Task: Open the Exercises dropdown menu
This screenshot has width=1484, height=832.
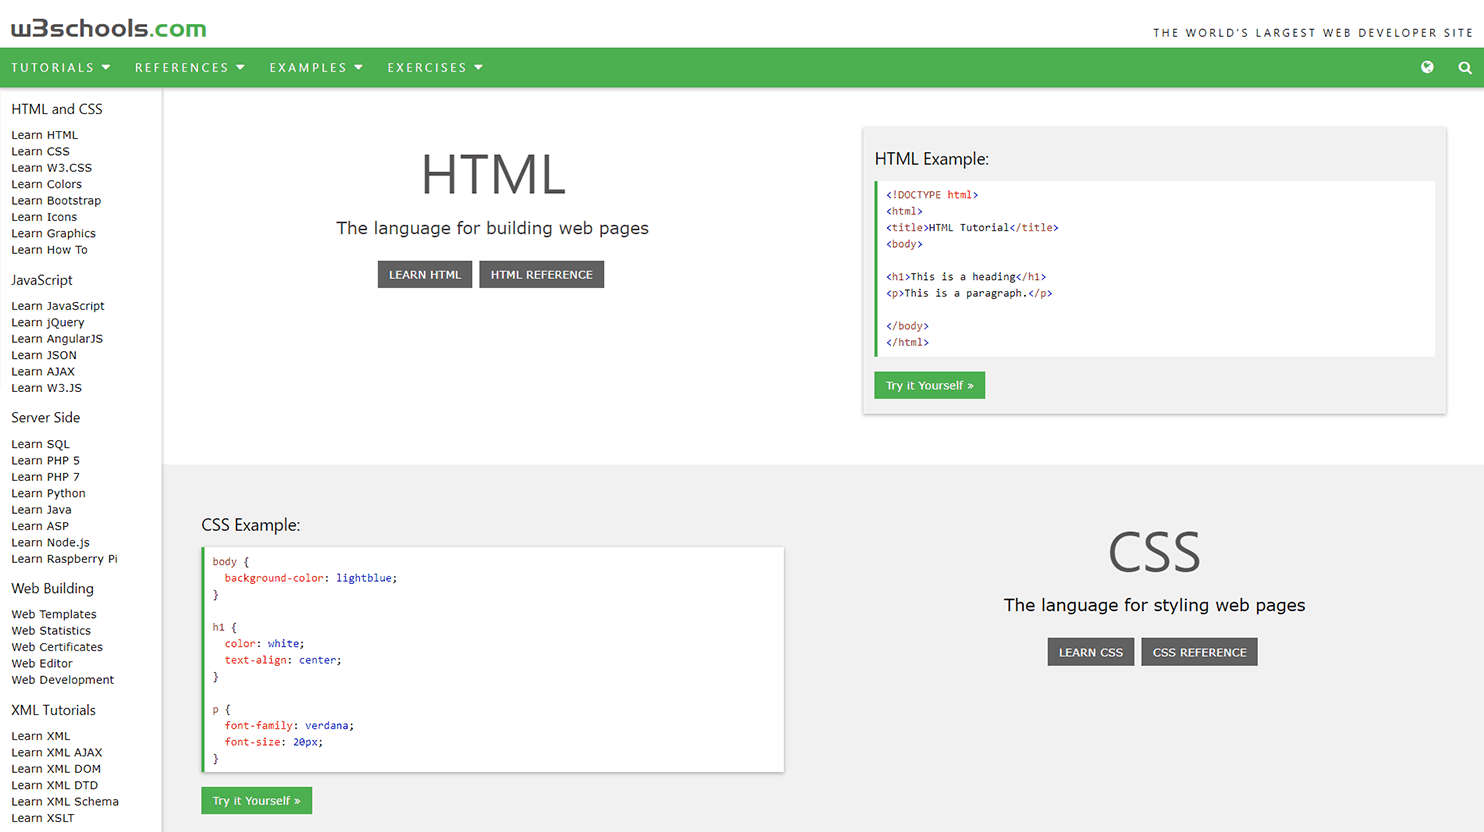Action: click(x=435, y=68)
